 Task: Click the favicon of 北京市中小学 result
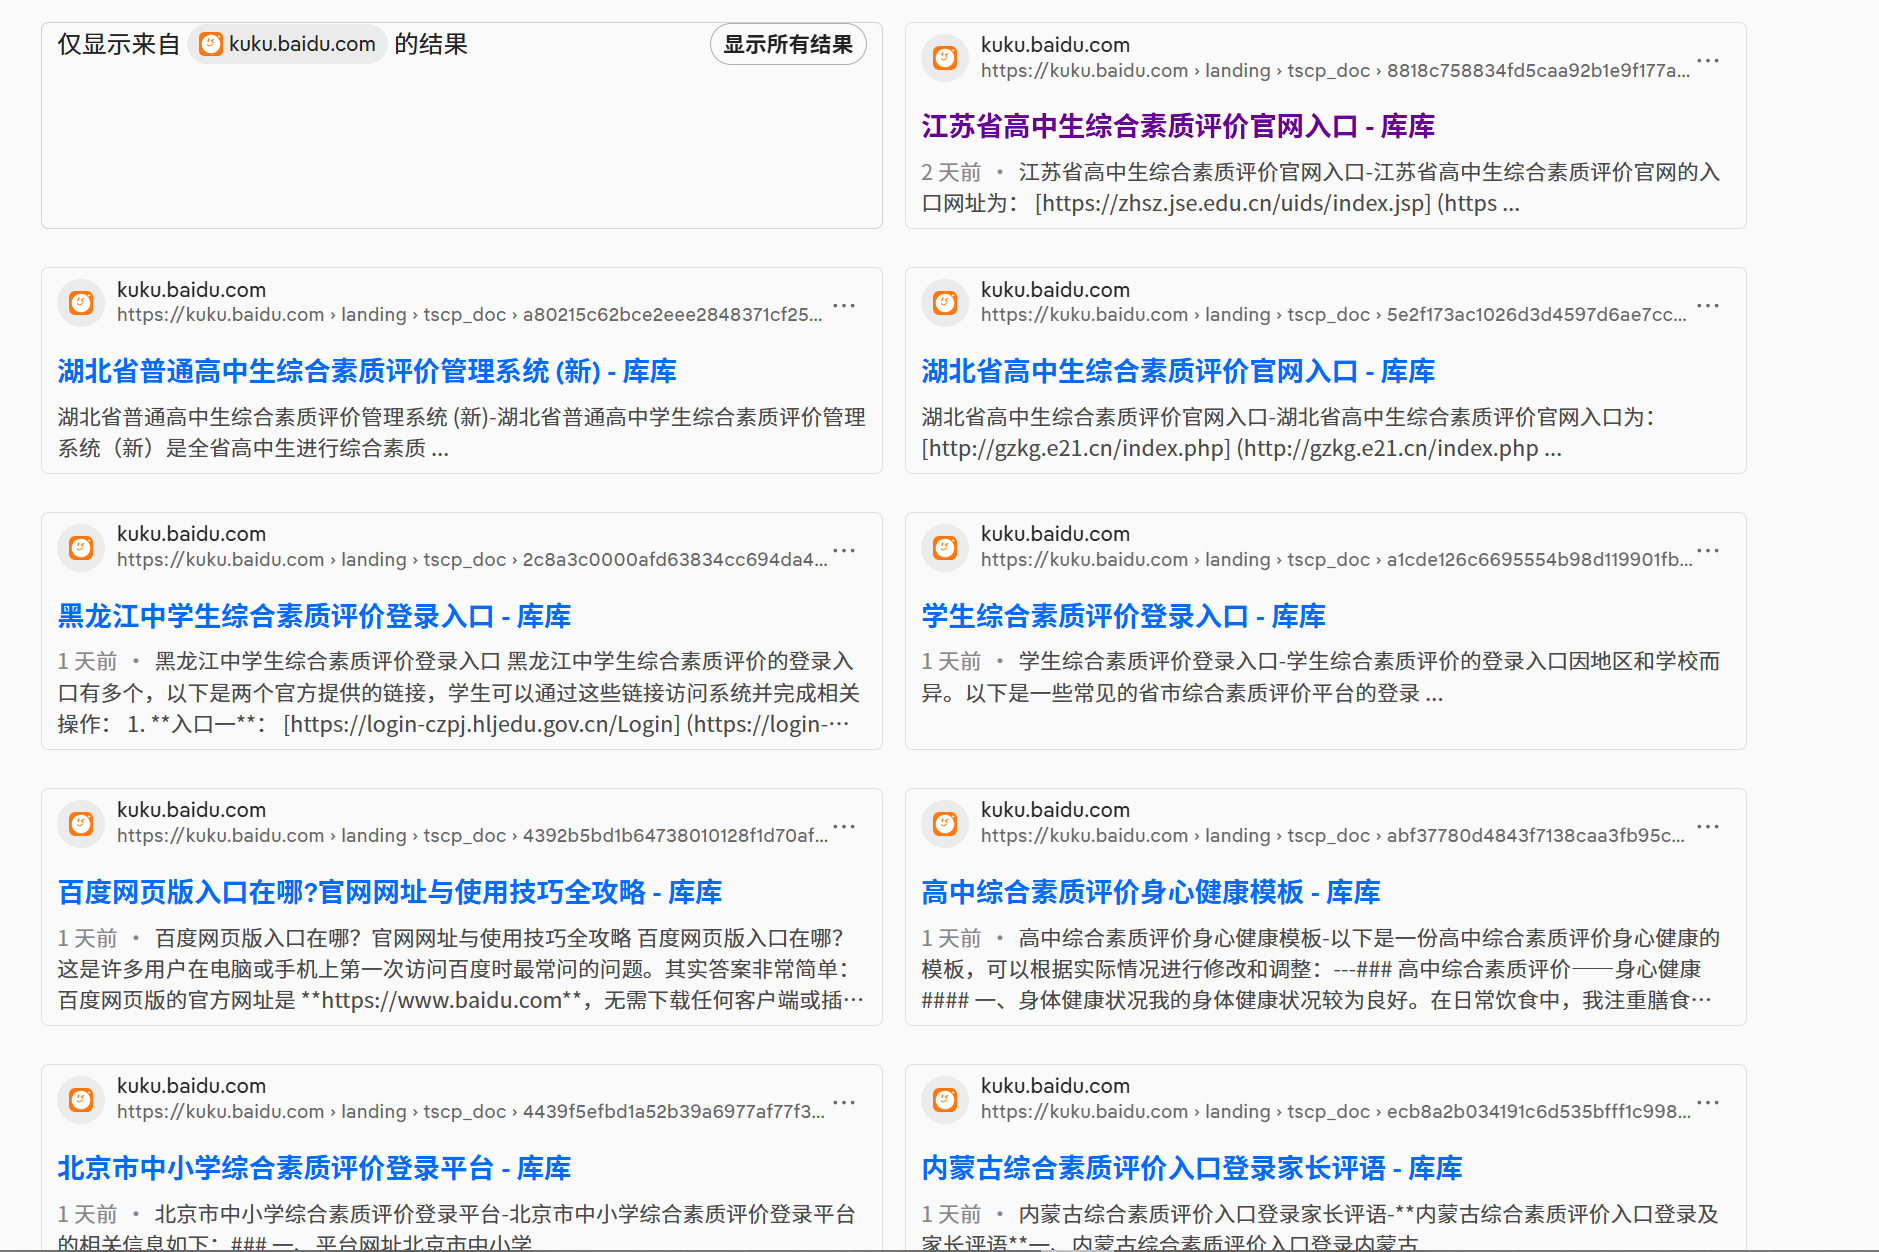81,1100
